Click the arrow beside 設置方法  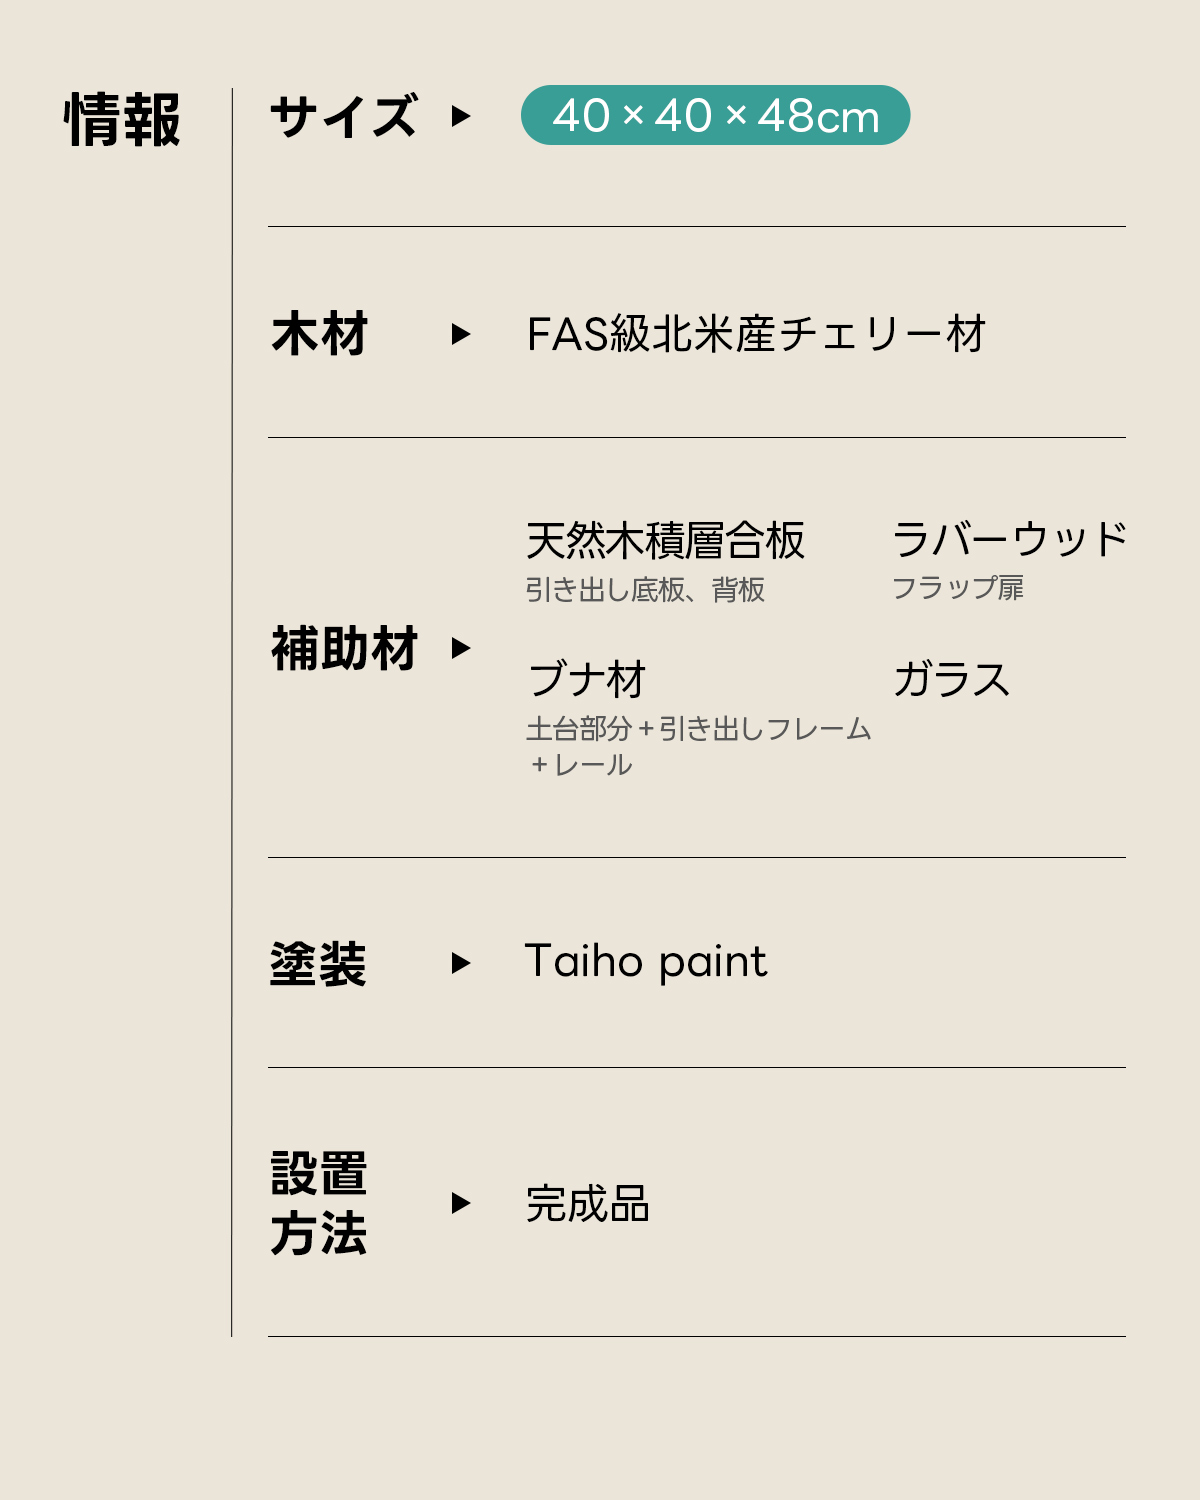click(460, 1203)
